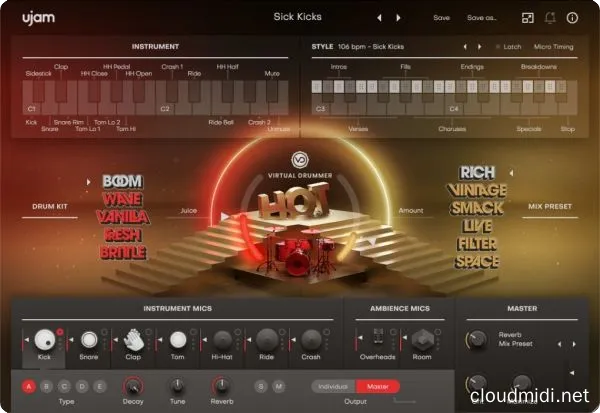
Task: Choose the Boom drum kit
Action: pos(122,181)
